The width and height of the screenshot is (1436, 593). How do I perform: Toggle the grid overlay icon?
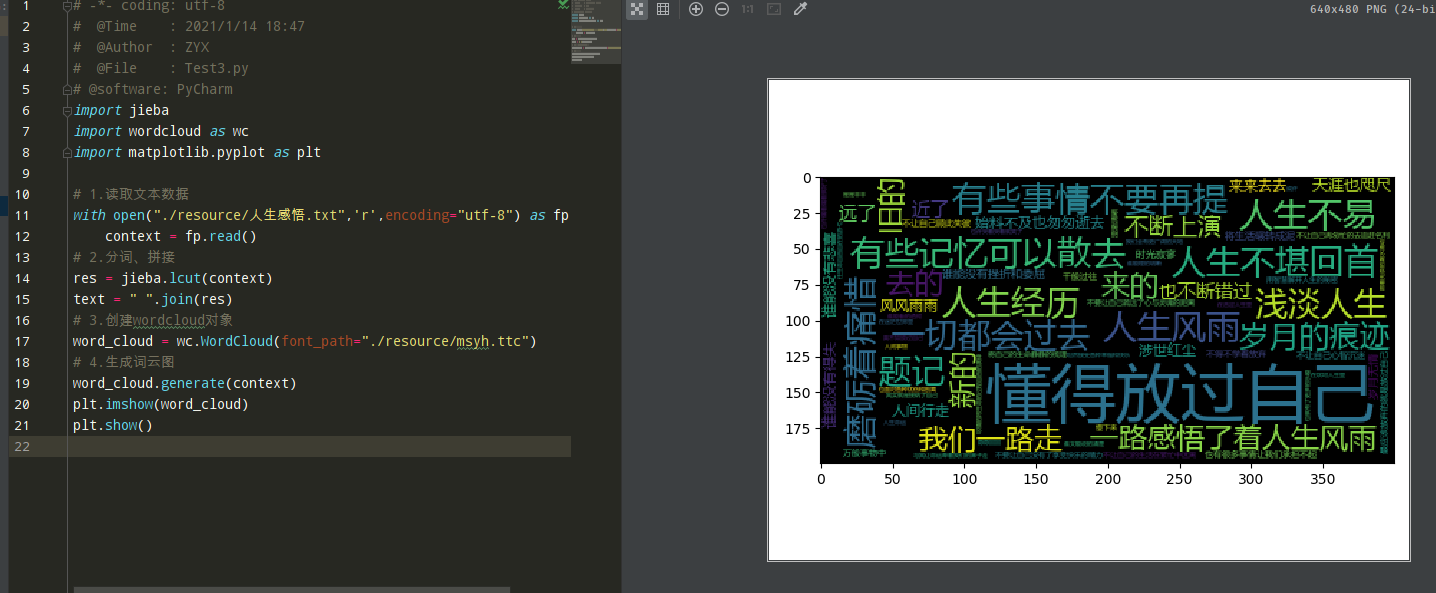coord(662,9)
